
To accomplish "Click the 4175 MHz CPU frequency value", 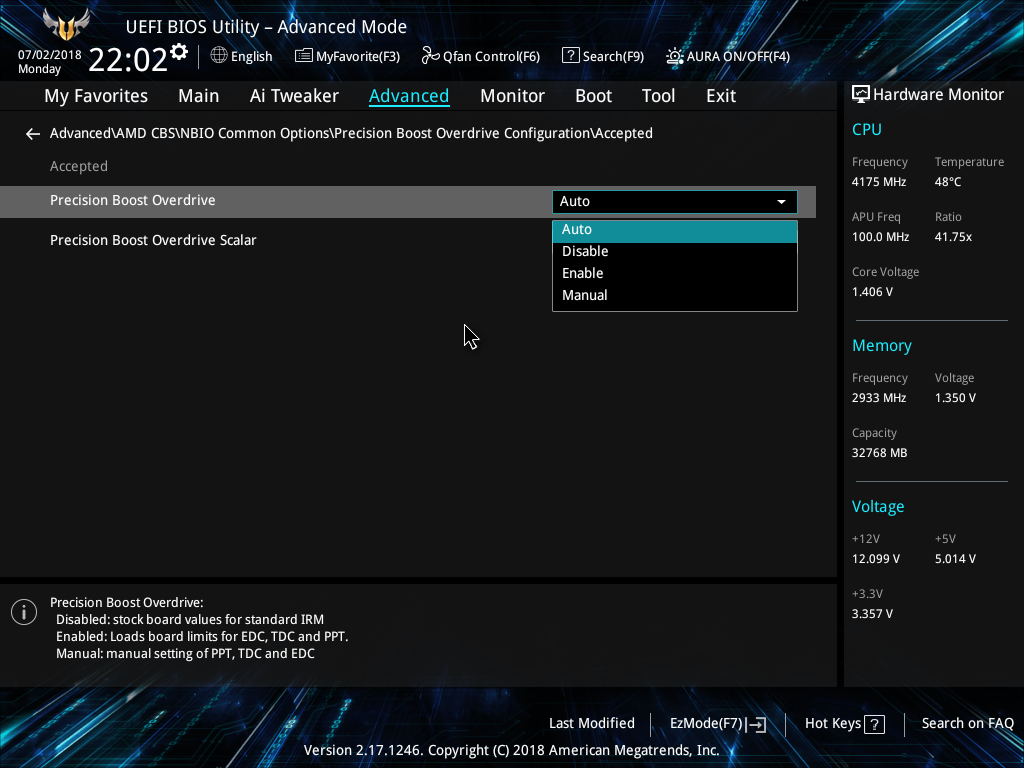I will [x=878, y=182].
